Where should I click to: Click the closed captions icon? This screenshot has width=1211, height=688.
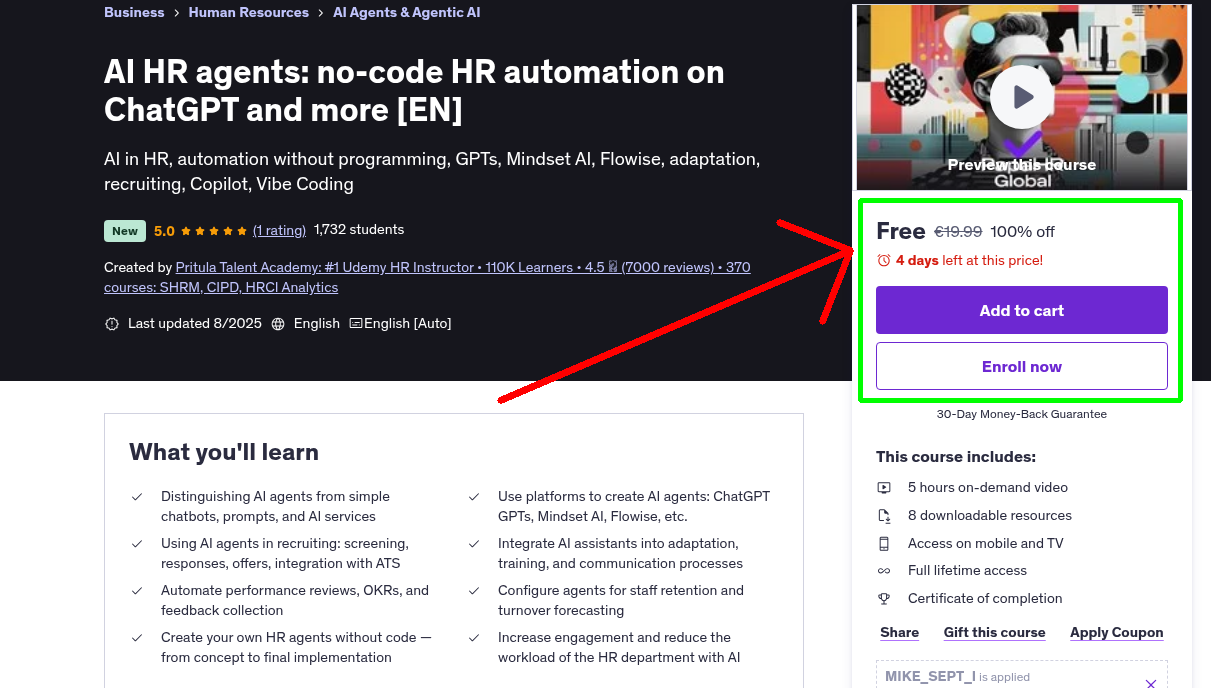click(x=355, y=324)
